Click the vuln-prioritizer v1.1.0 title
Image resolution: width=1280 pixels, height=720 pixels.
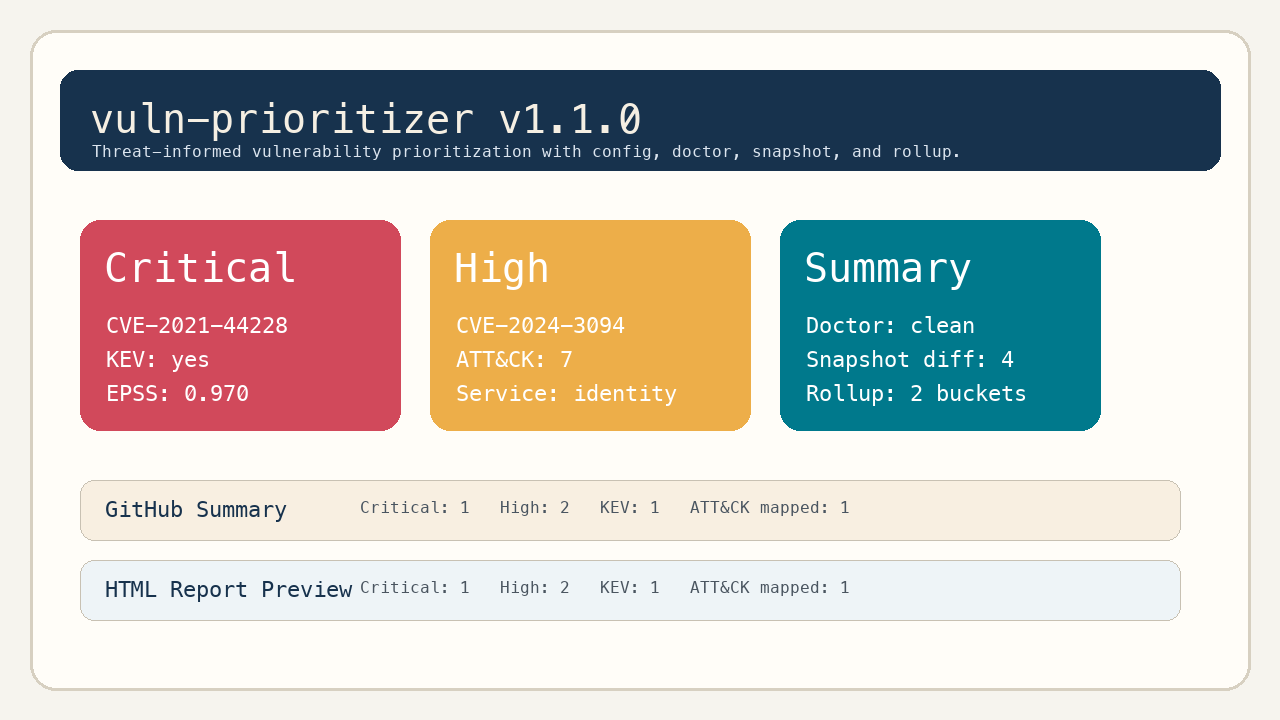pyautogui.click(x=366, y=120)
